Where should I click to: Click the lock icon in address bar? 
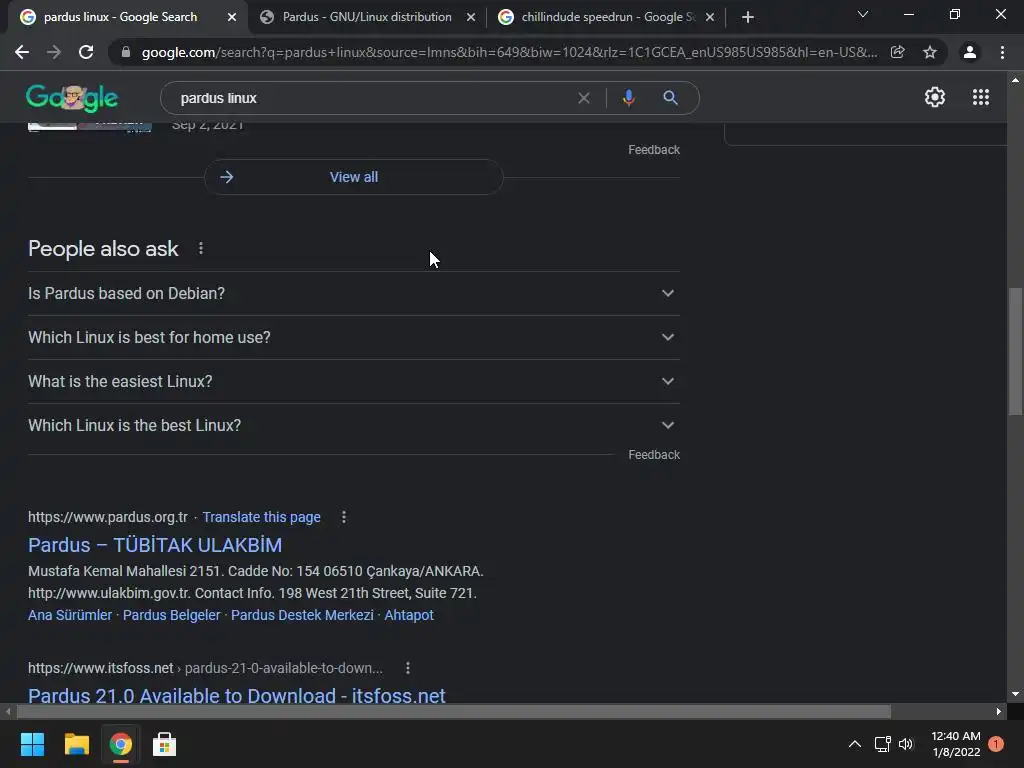click(x=126, y=52)
